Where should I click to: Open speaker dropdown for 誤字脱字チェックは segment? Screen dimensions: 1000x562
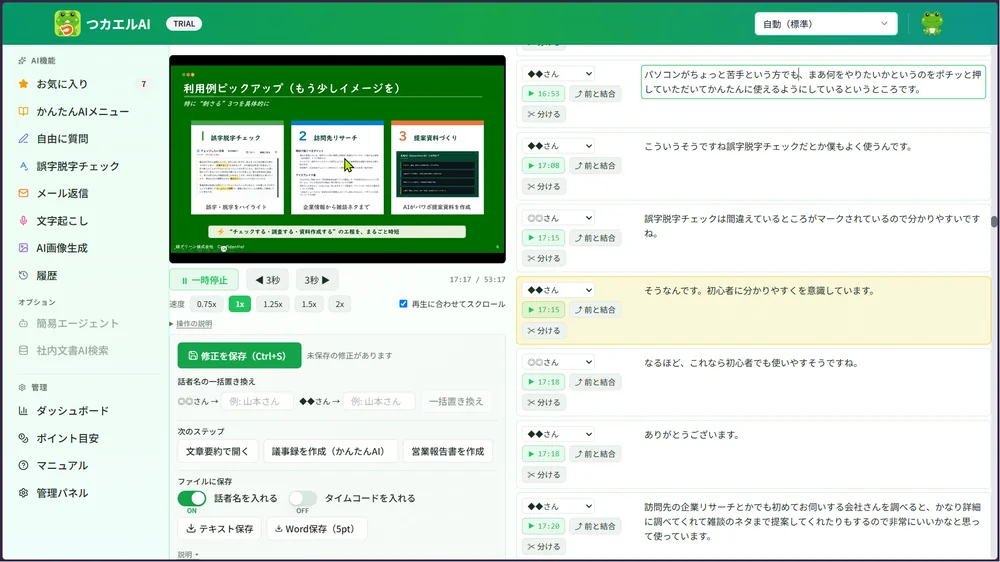tap(559, 218)
